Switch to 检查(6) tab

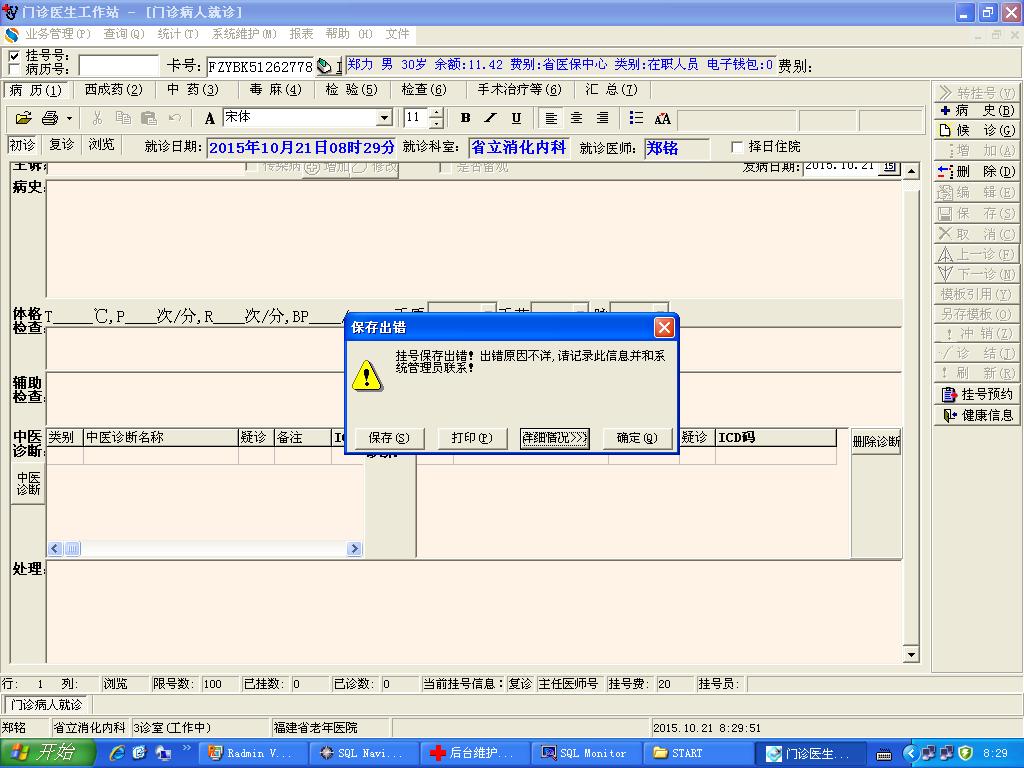click(424, 89)
